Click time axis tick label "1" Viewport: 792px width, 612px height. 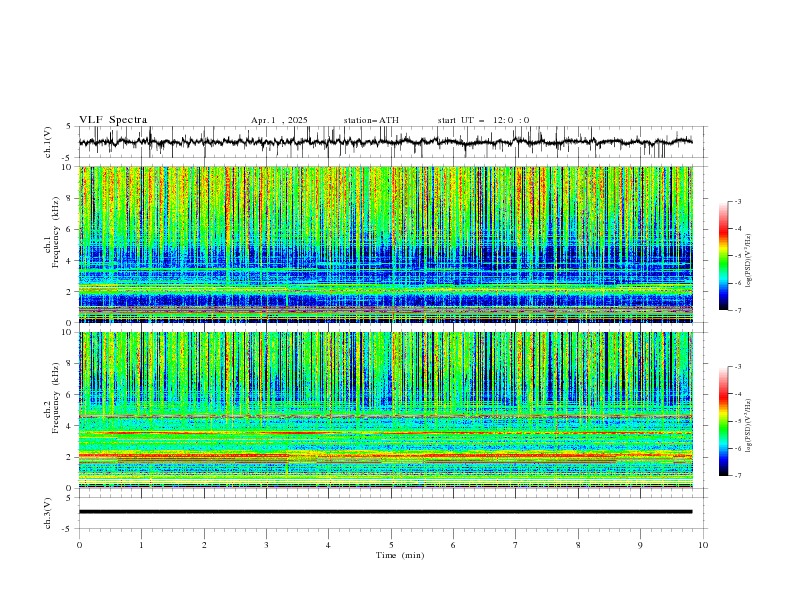(141, 545)
